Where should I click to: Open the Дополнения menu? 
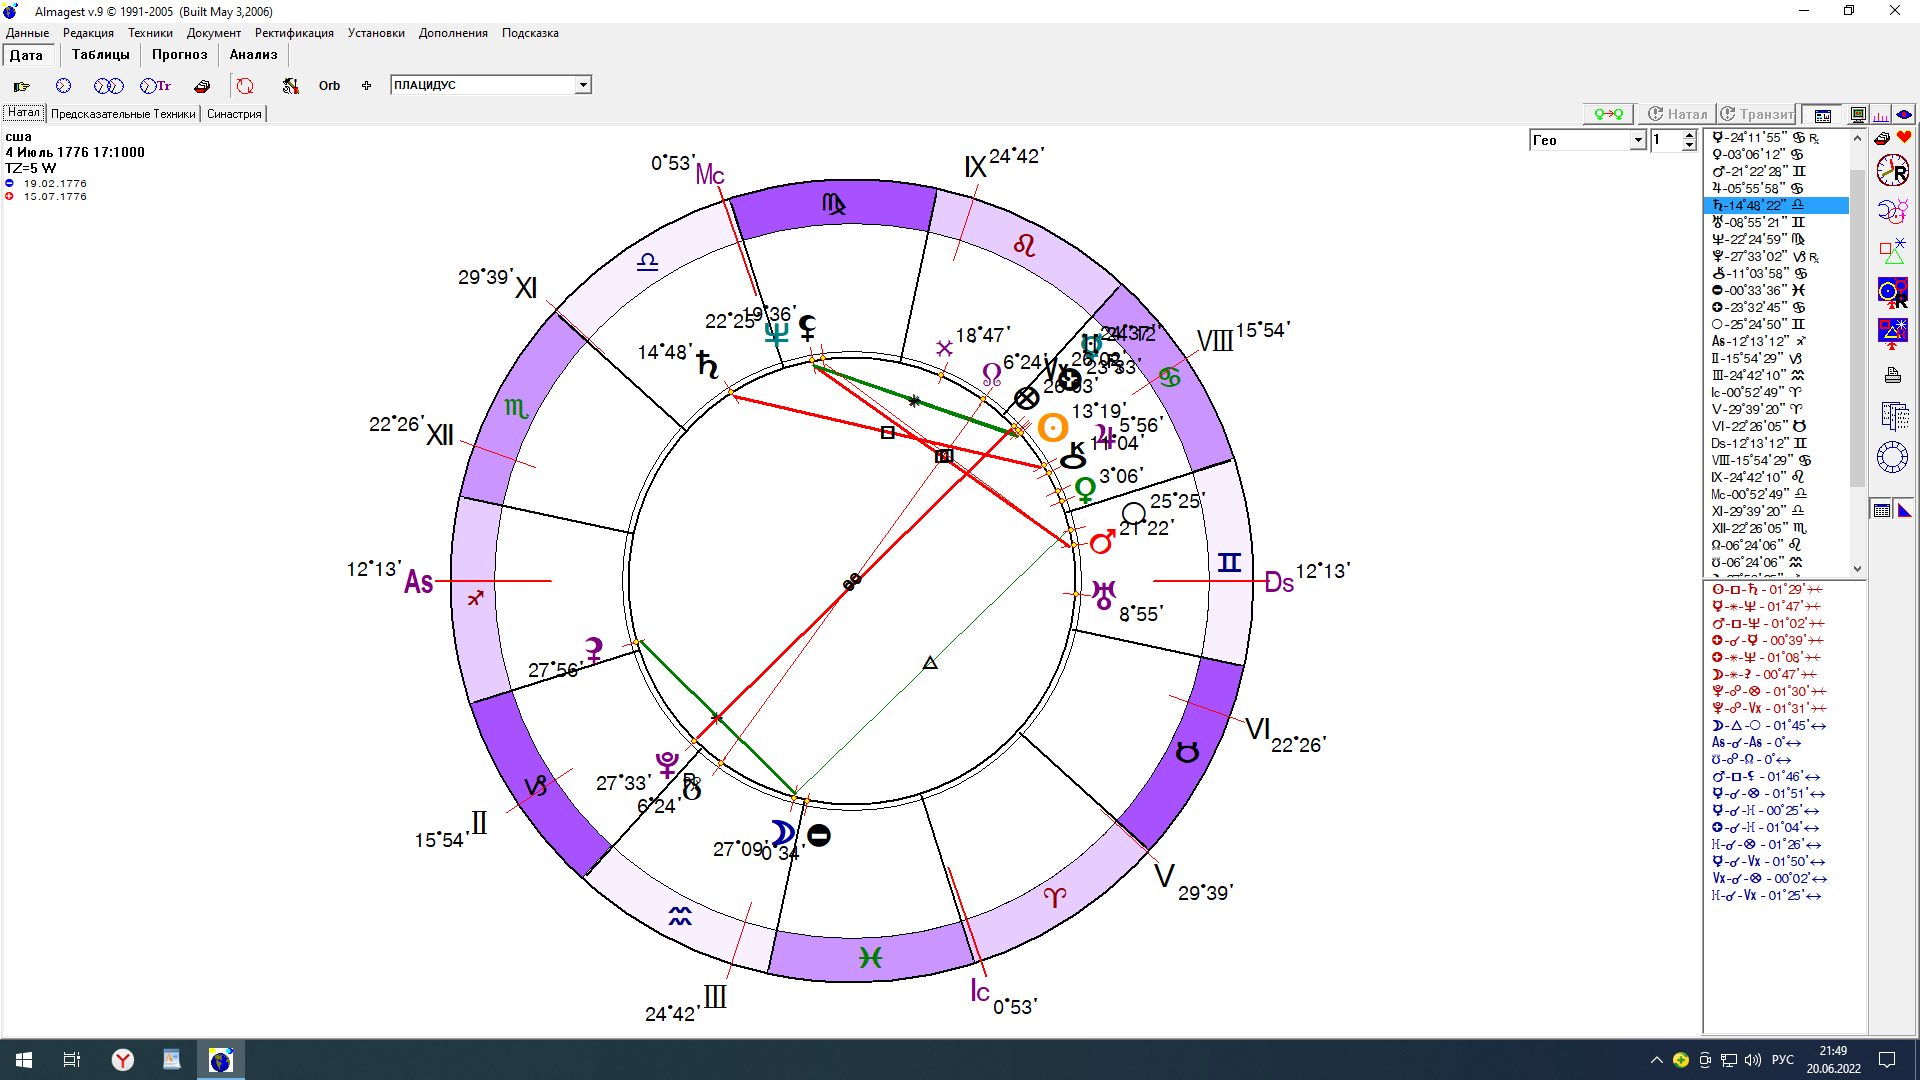tap(453, 33)
